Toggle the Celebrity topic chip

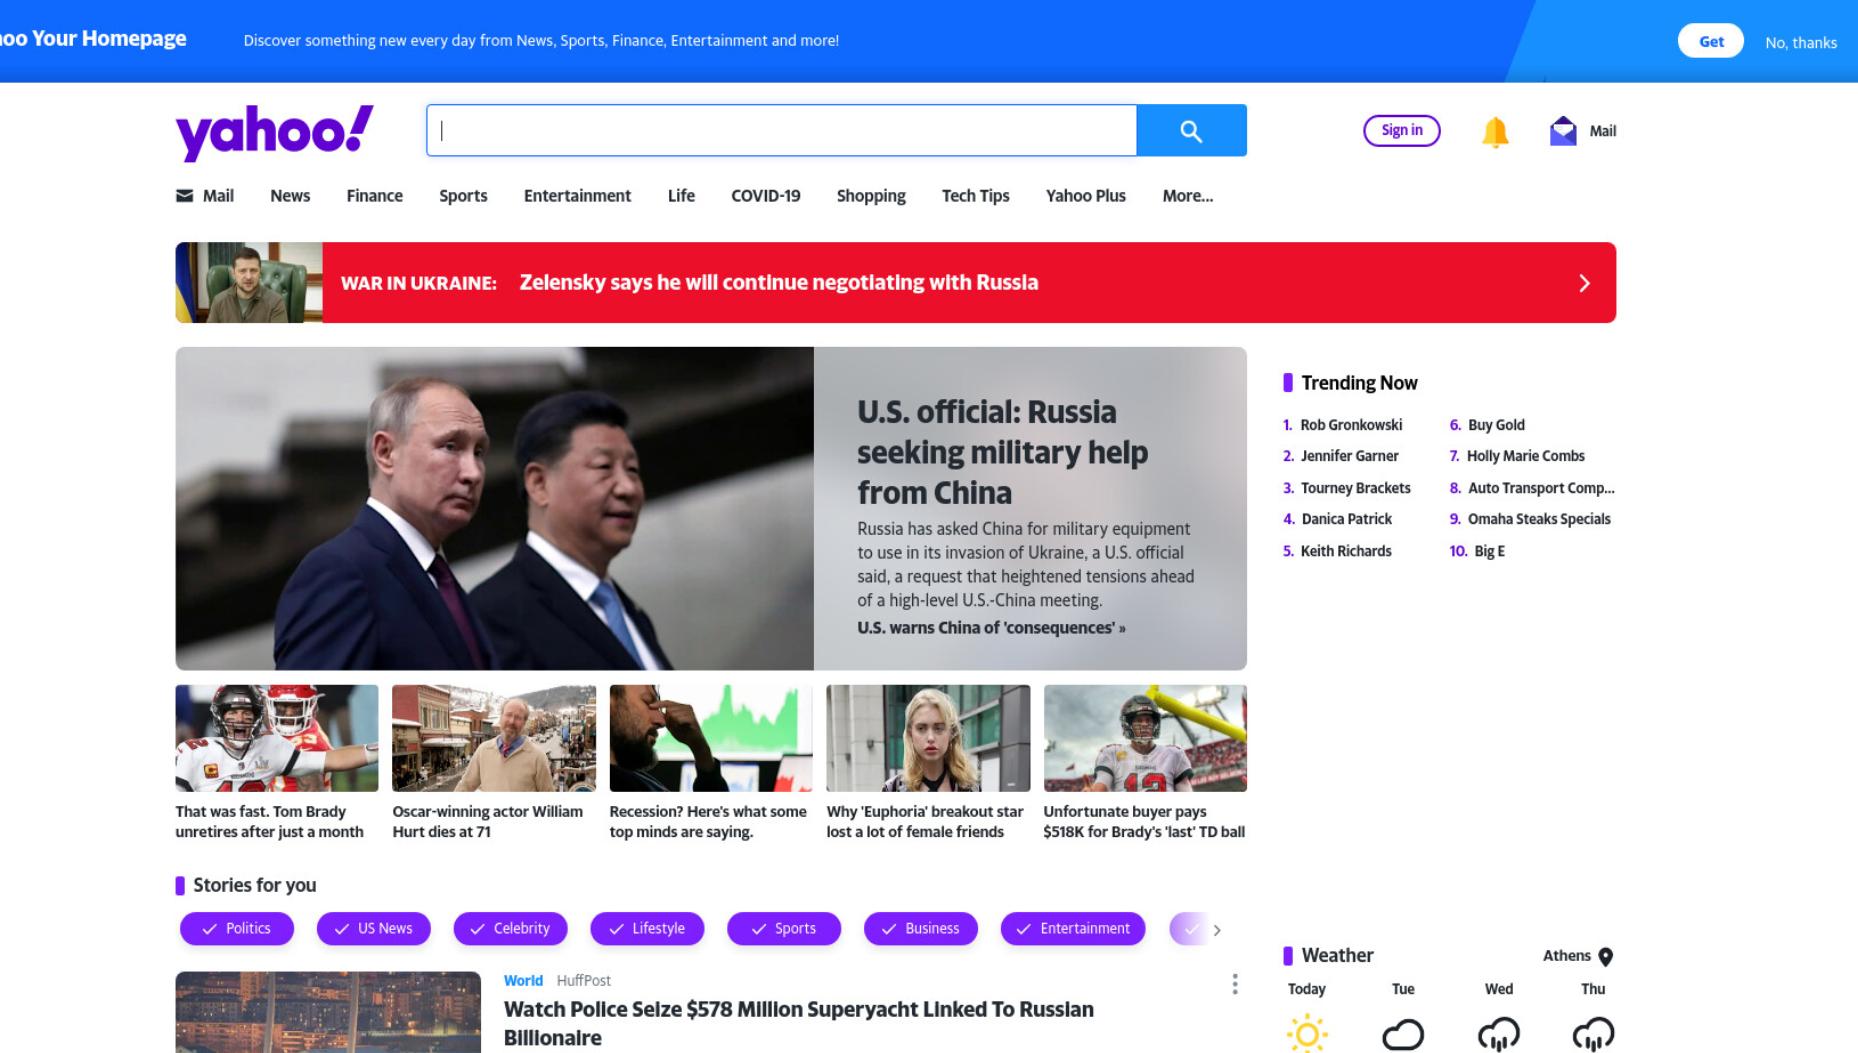pos(510,929)
